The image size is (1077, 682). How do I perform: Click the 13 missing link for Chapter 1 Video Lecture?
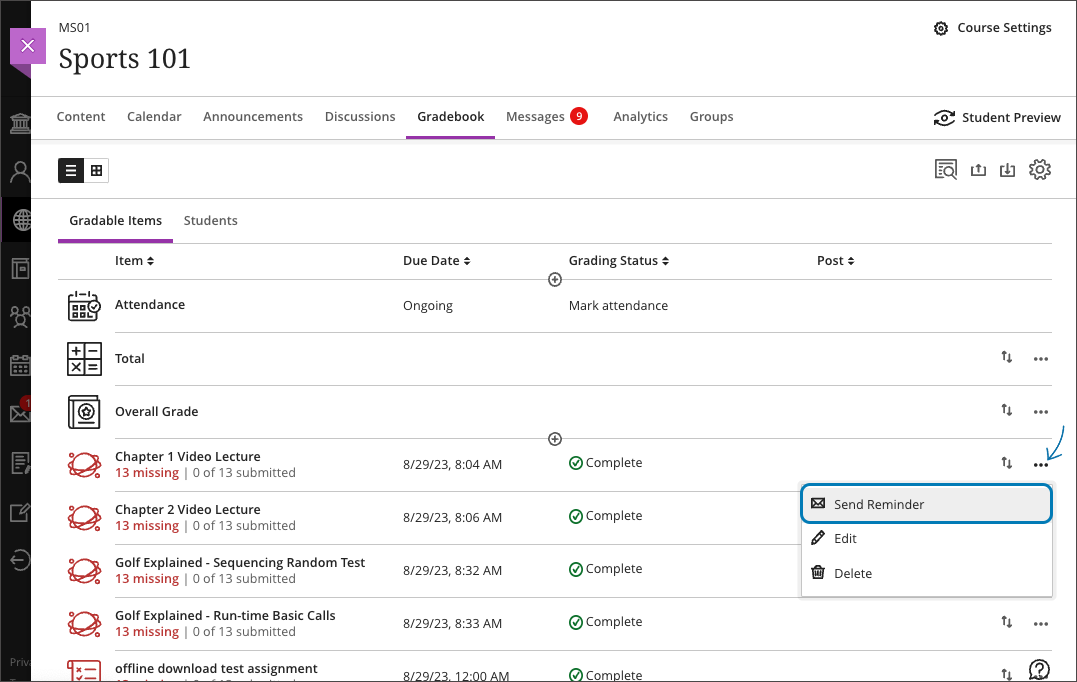point(147,472)
